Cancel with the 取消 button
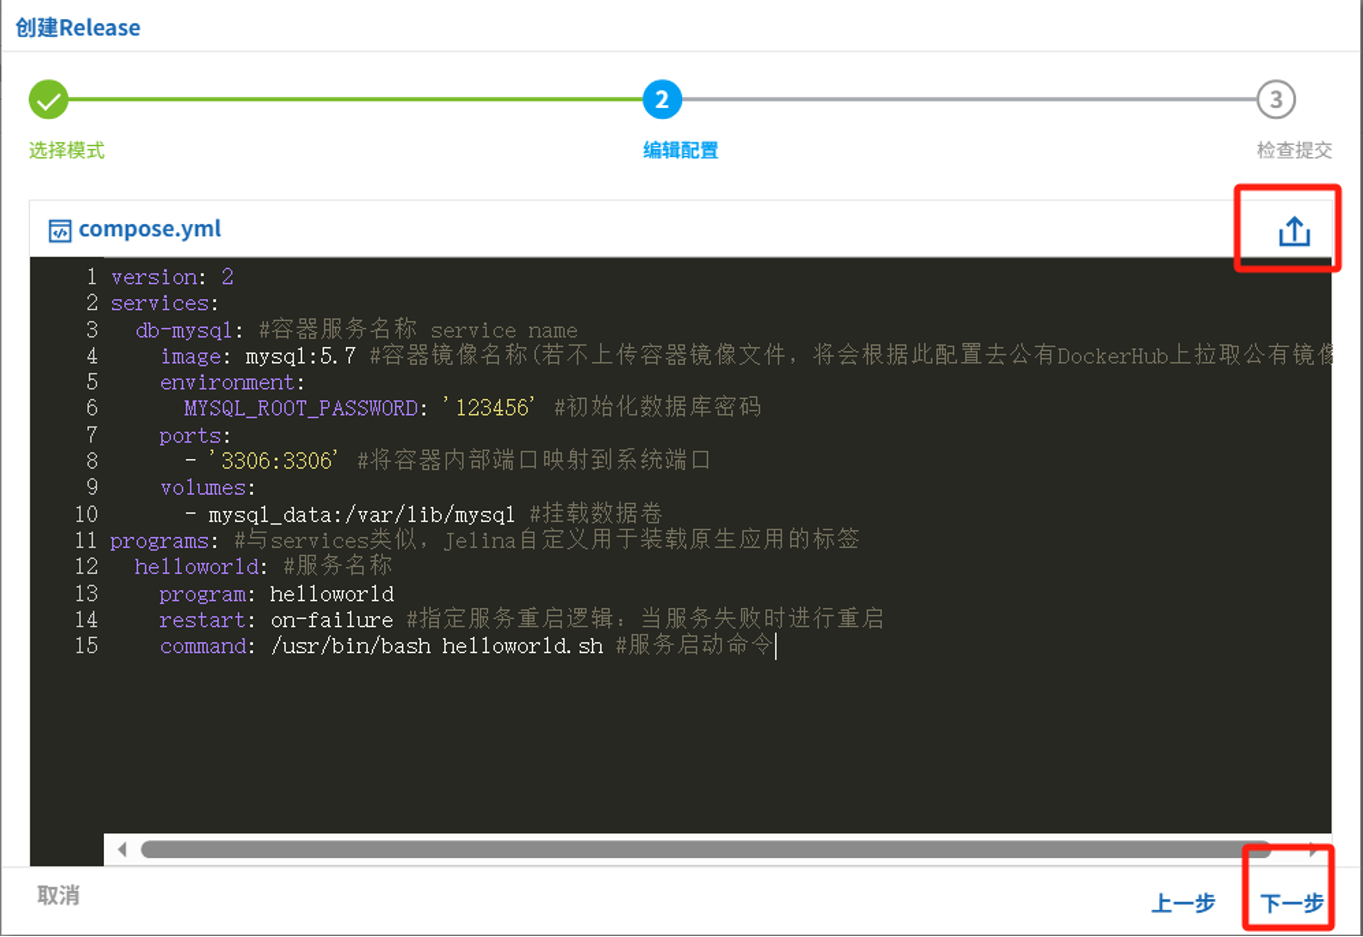This screenshot has height=937, width=1363. 58,896
